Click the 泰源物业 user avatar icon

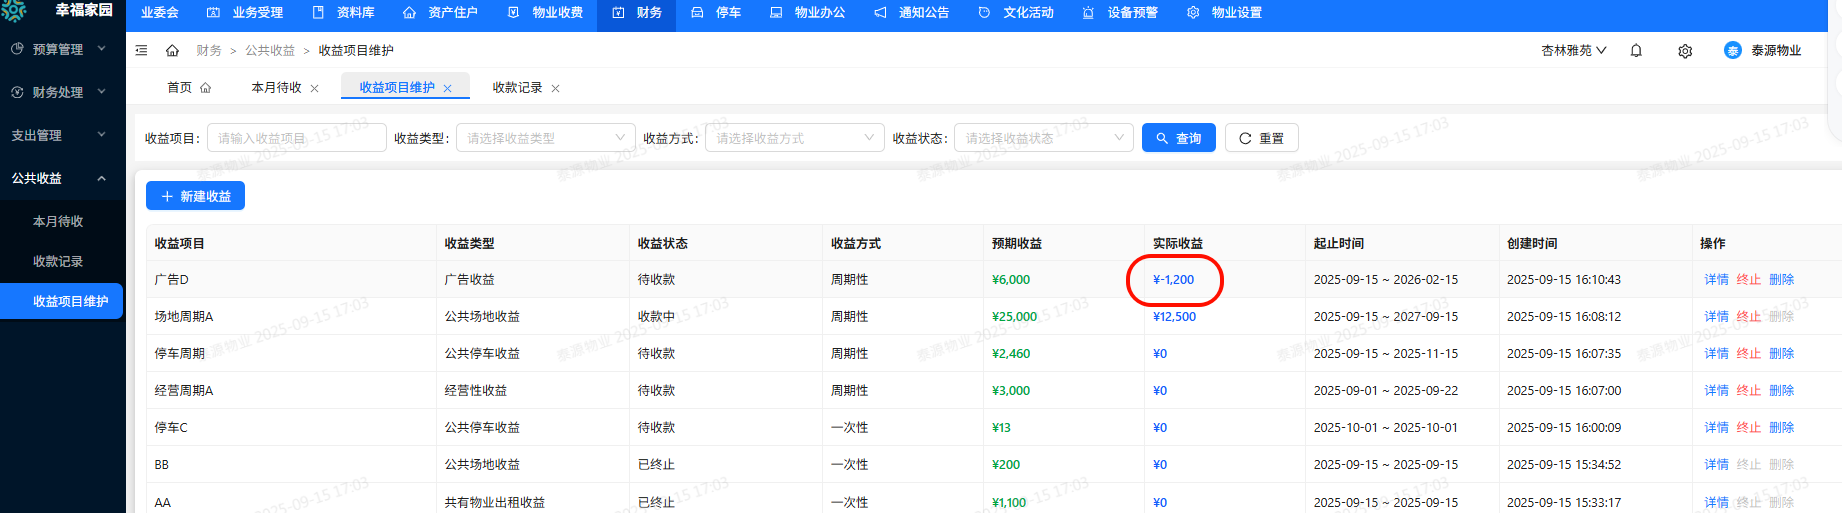1732,50
